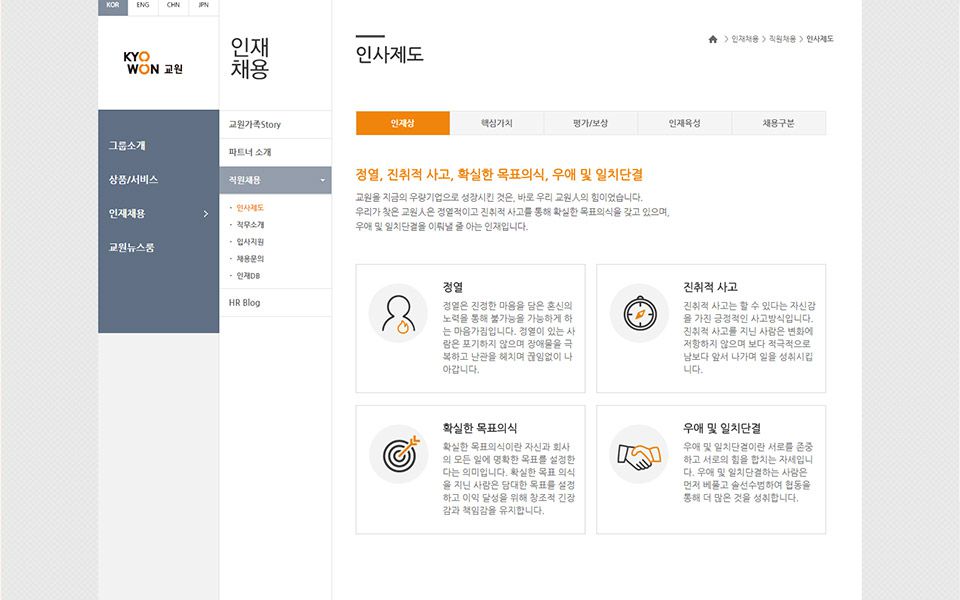
Task: Open the 교원뉴스룸 menu item
Action: (131, 248)
